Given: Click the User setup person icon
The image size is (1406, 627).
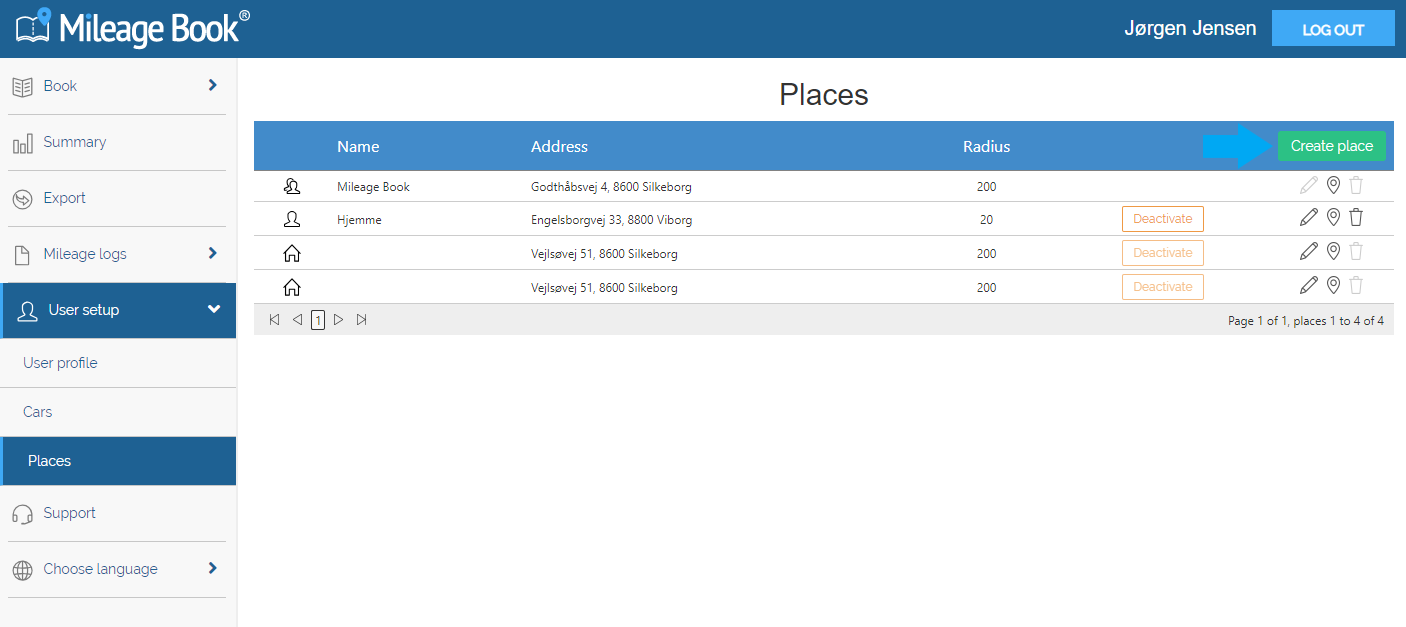Looking at the screenshot, I should (x=28, y=311).
